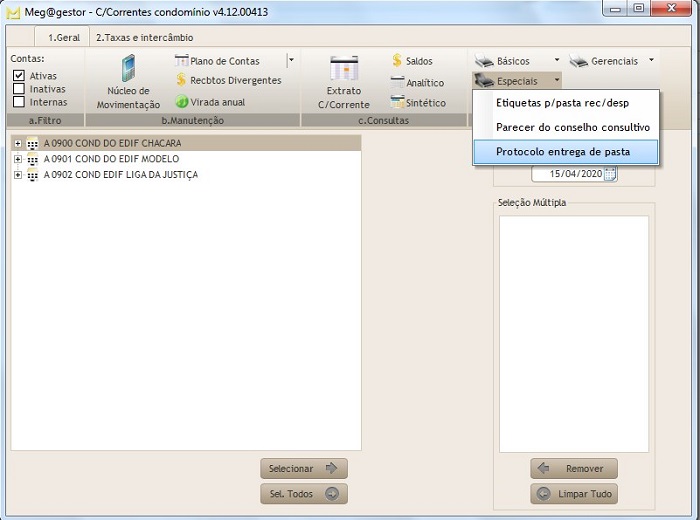Choose Parecer do conselho consultivo

click(566, 127)
